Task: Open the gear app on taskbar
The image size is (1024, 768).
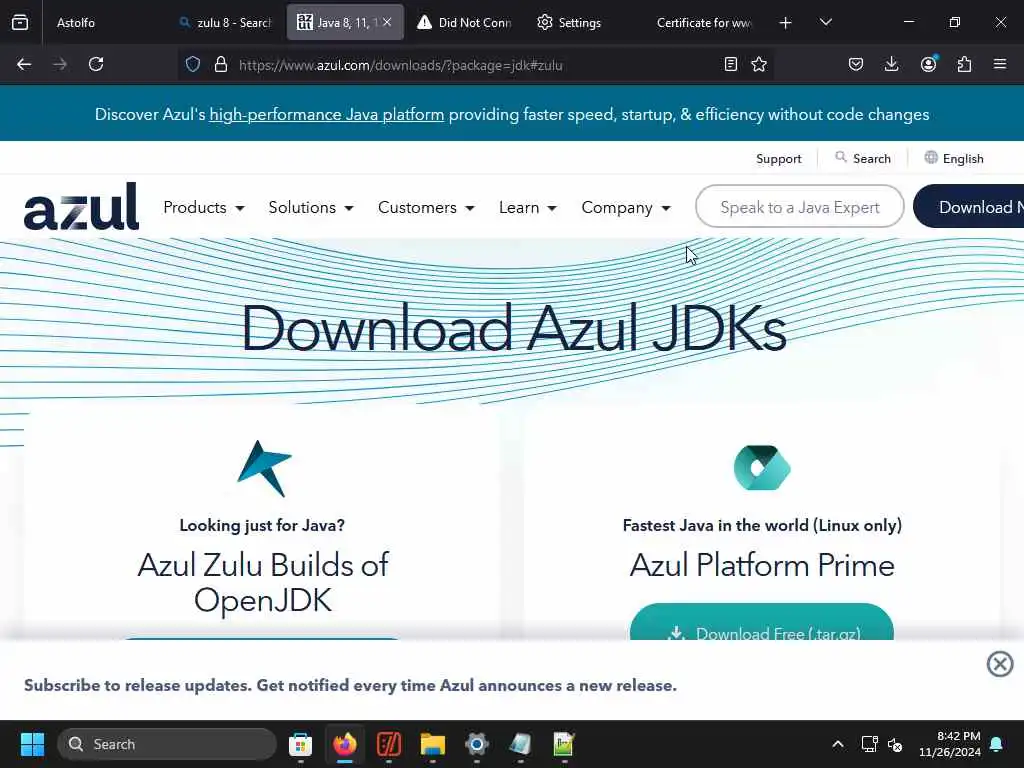Action: point(477,744)
